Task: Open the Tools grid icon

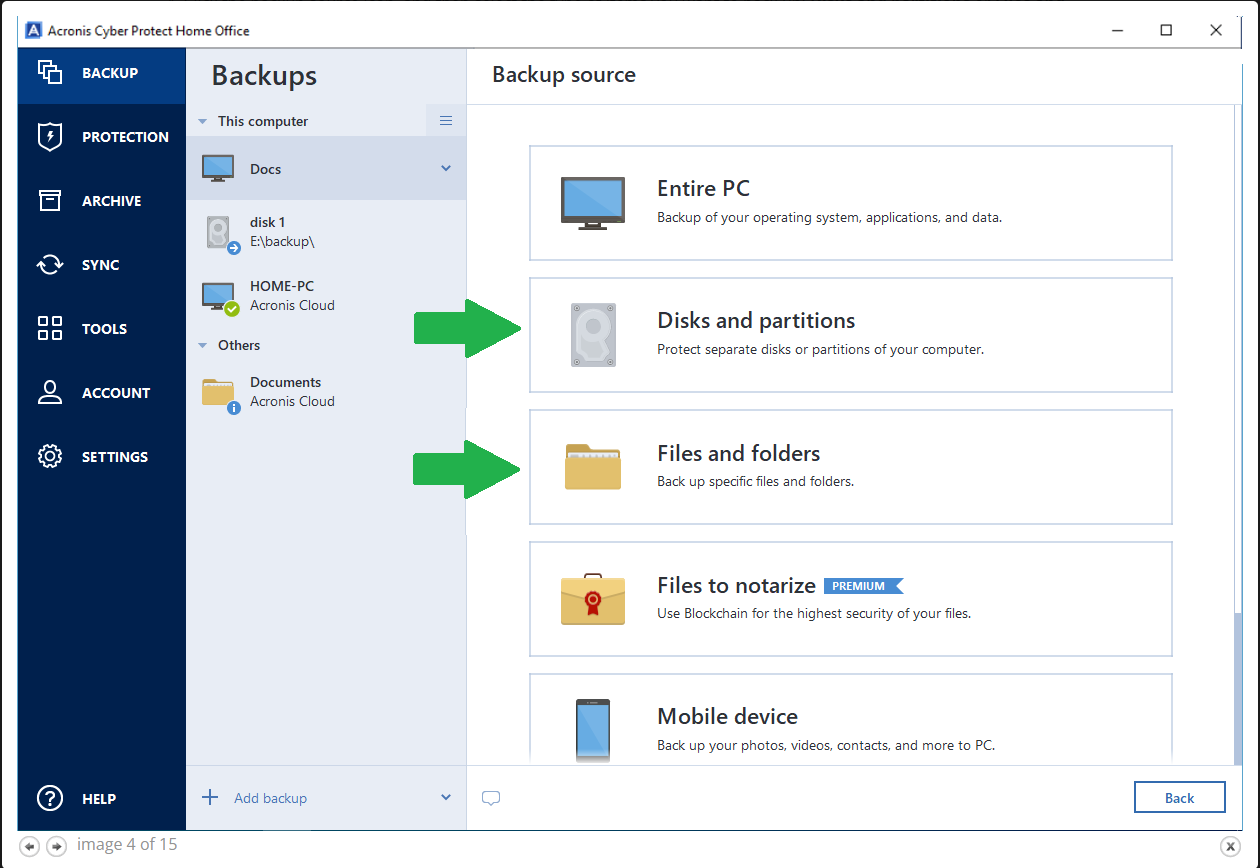Action: pyautogui.click(x=50, y=329)
